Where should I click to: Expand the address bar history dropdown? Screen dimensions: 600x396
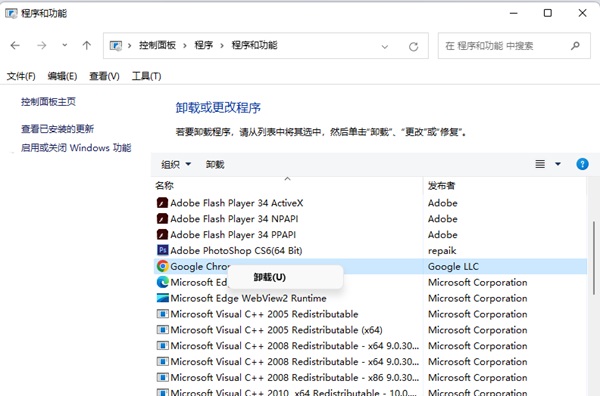coord(385,47)
